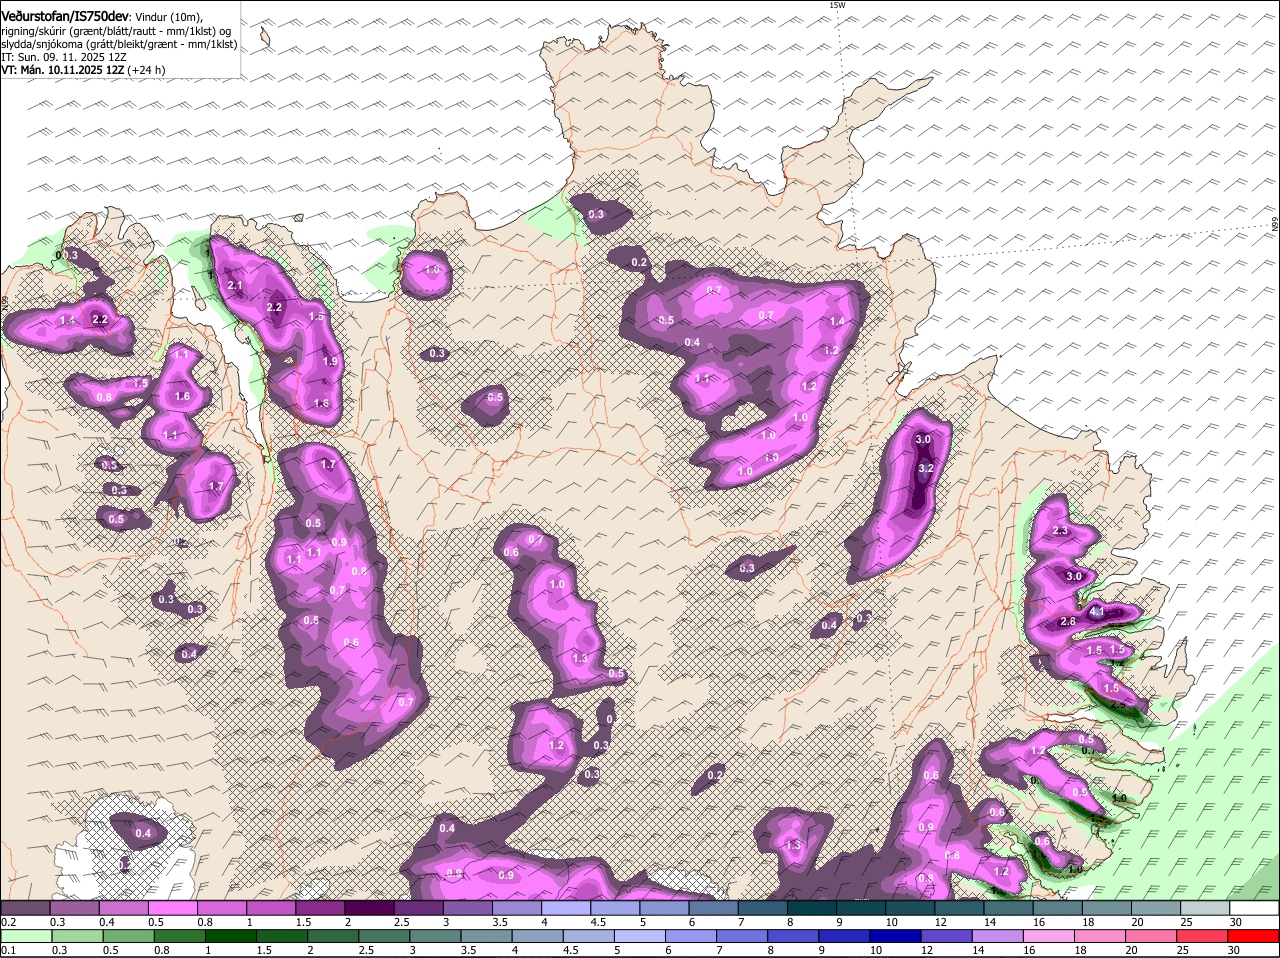Click the '2.3' precipitation value on map
Image resolution: width=1280 pixels, height=958 pixels.
1061,531
